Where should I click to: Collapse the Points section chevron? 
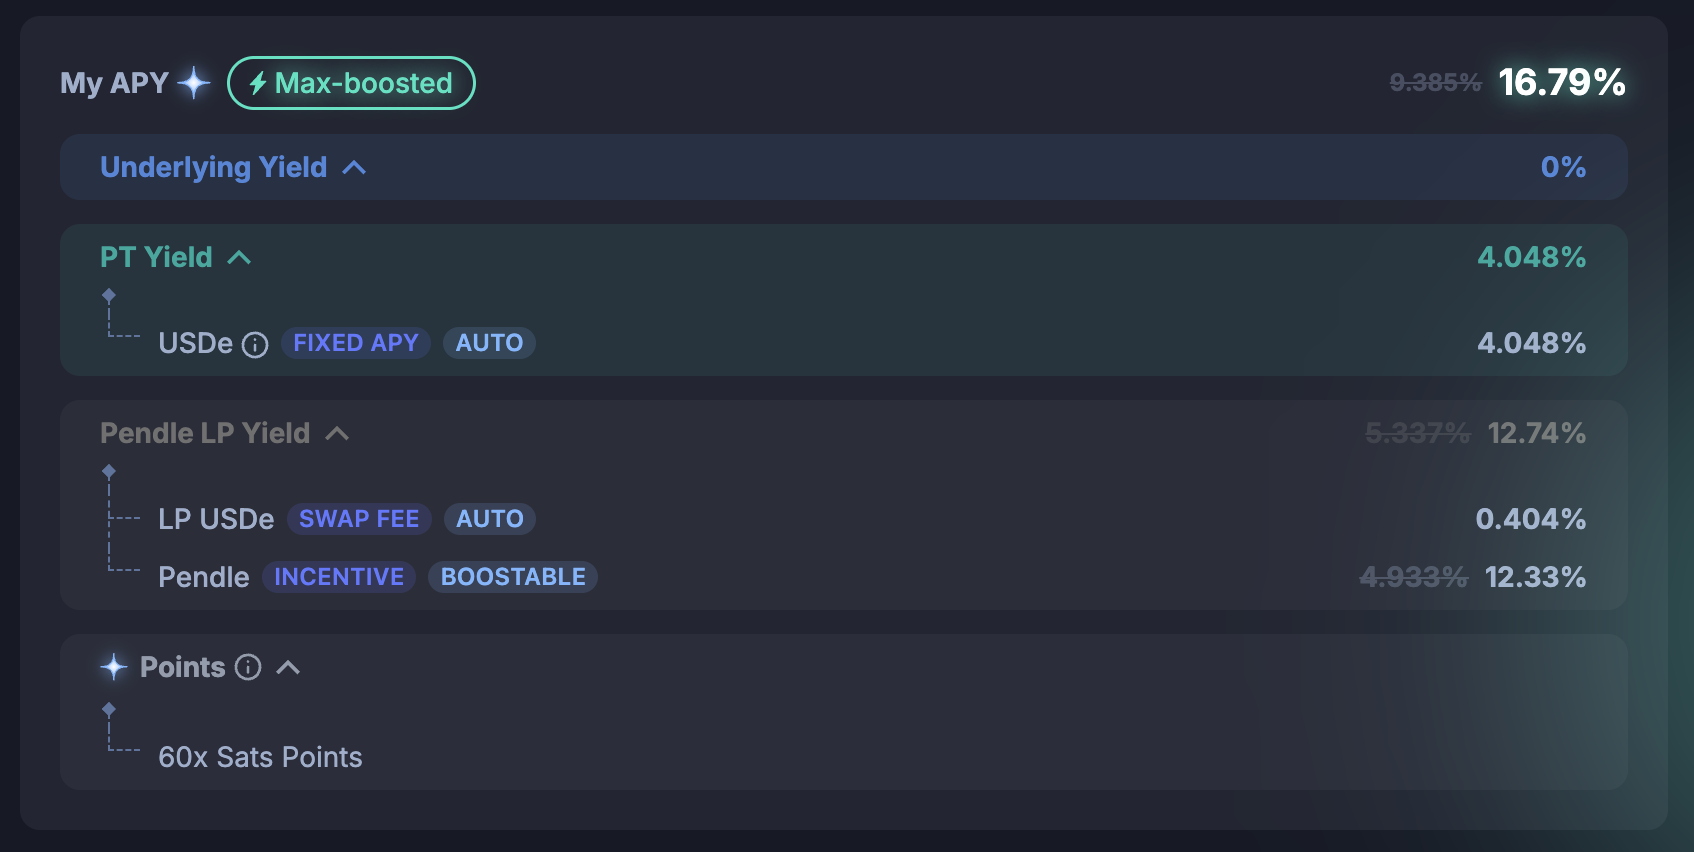pos(288,668)
